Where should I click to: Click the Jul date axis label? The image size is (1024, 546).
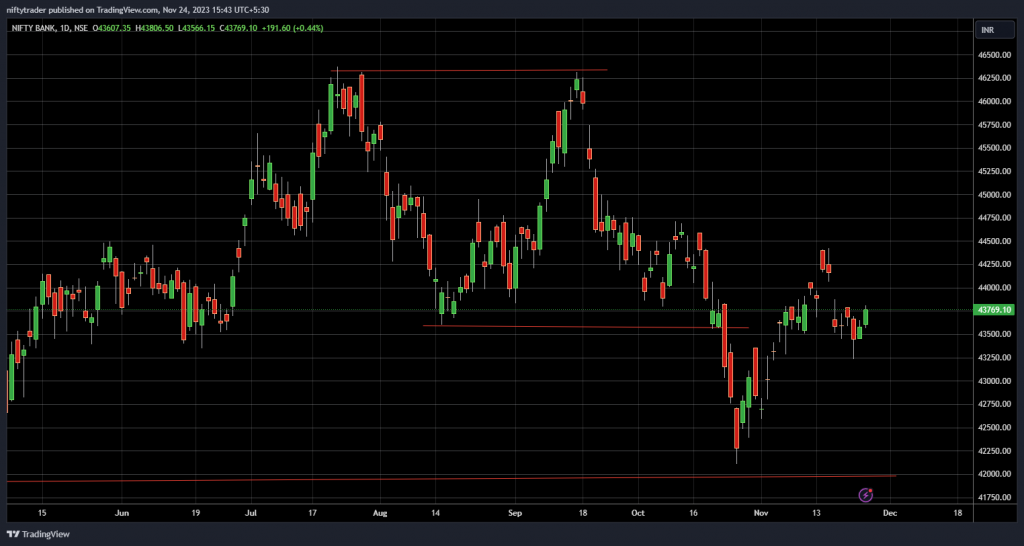point(251,513)
